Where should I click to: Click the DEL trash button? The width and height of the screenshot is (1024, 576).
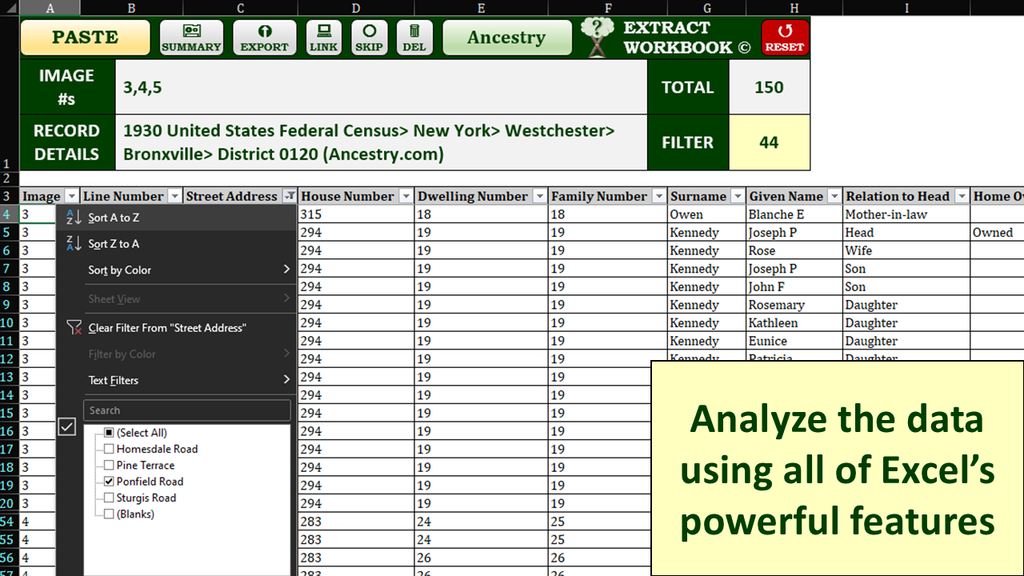[x=414, y=37]
